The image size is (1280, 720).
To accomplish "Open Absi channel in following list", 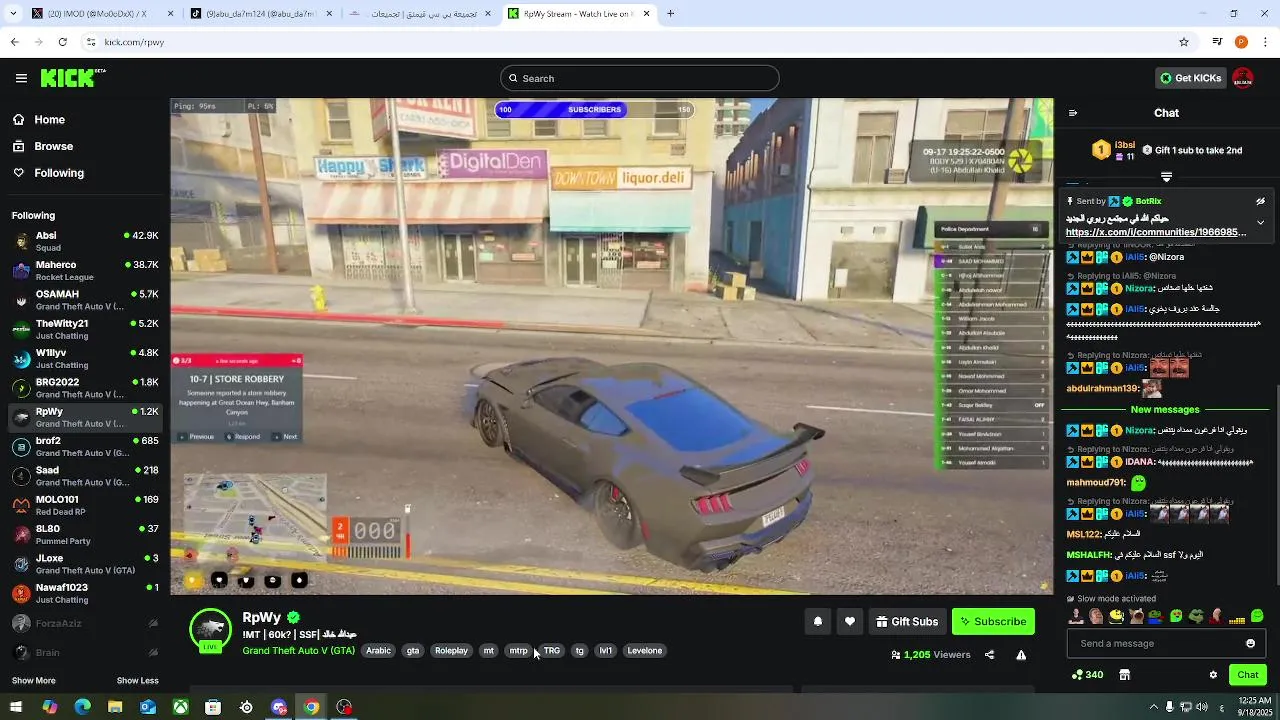I will pos(84,241).
